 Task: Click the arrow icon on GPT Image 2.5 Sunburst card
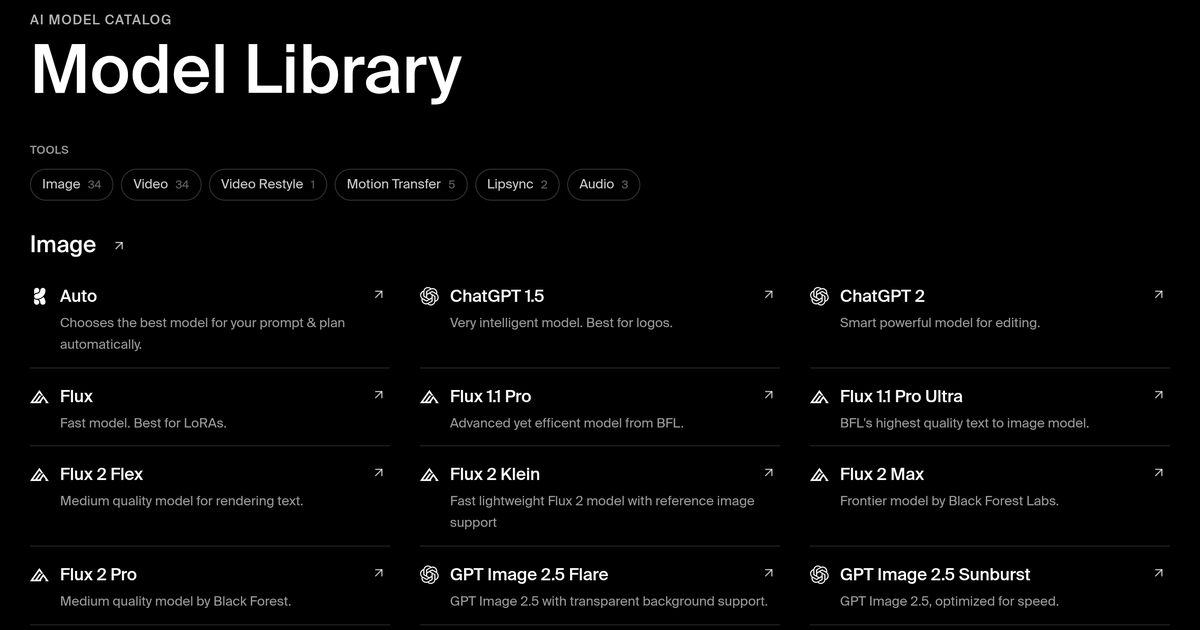1158,573
